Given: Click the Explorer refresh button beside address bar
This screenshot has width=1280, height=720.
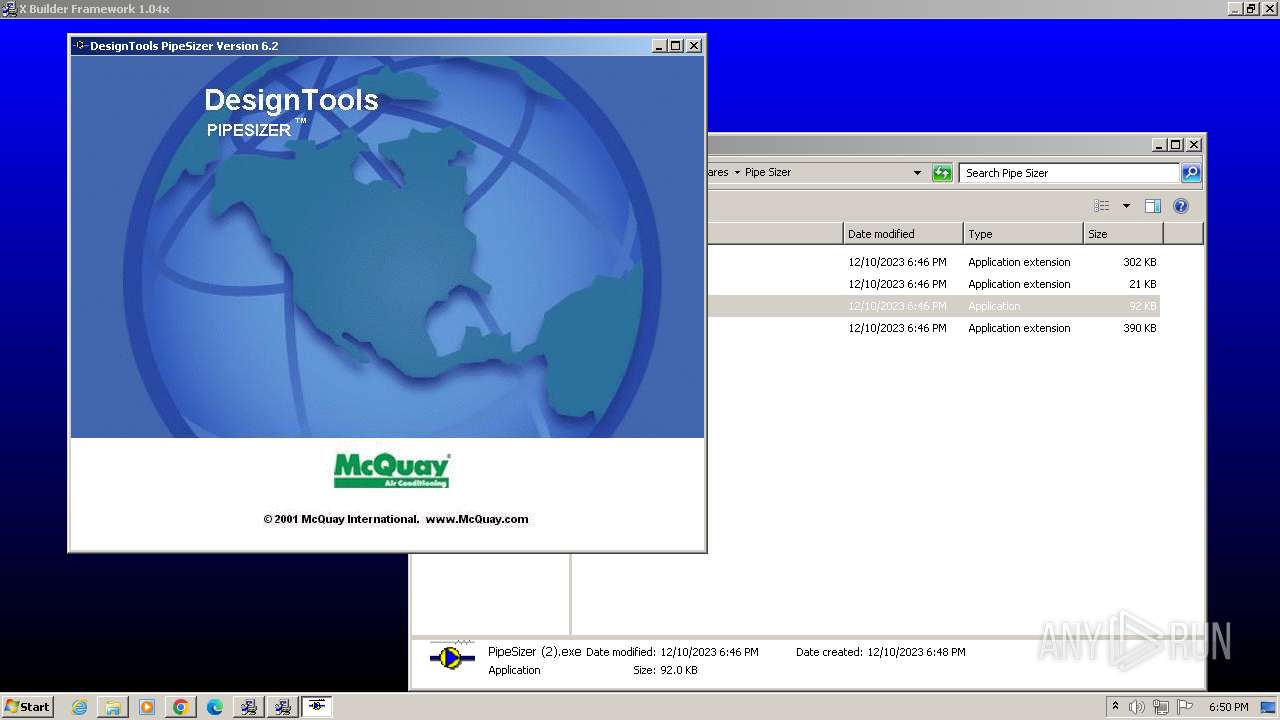Looking at the screenshot, I should pyautogui.click(x=942, y=173).
